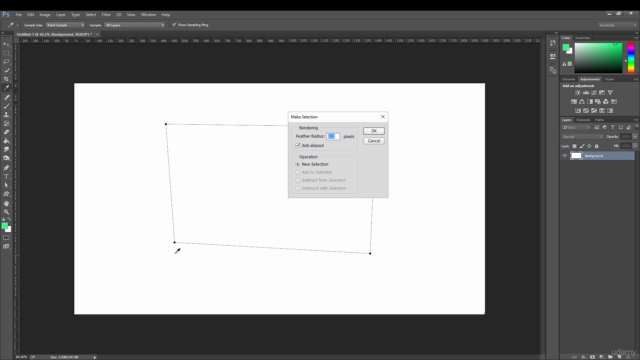Lock transparent pixels in Layers panel
640x360 pixels.
point(574,146)
